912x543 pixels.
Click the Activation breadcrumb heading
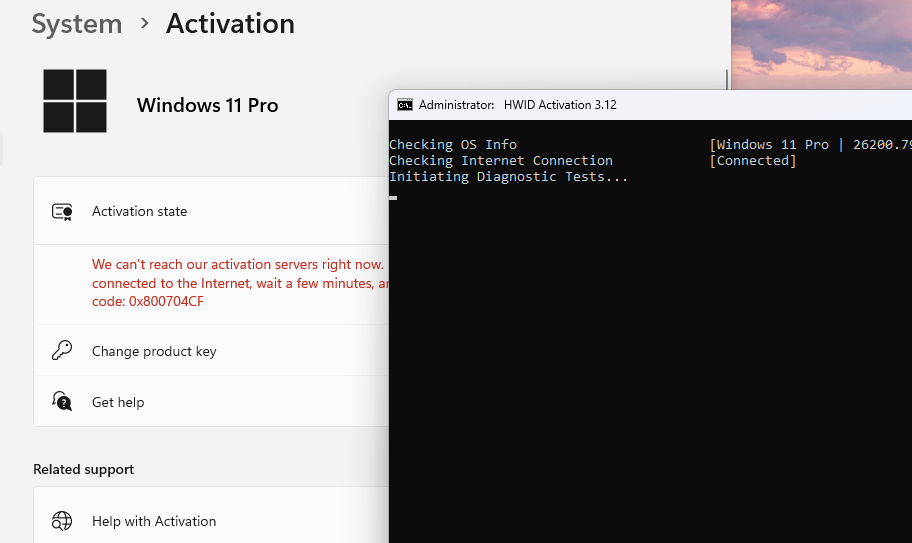(230, 24)
